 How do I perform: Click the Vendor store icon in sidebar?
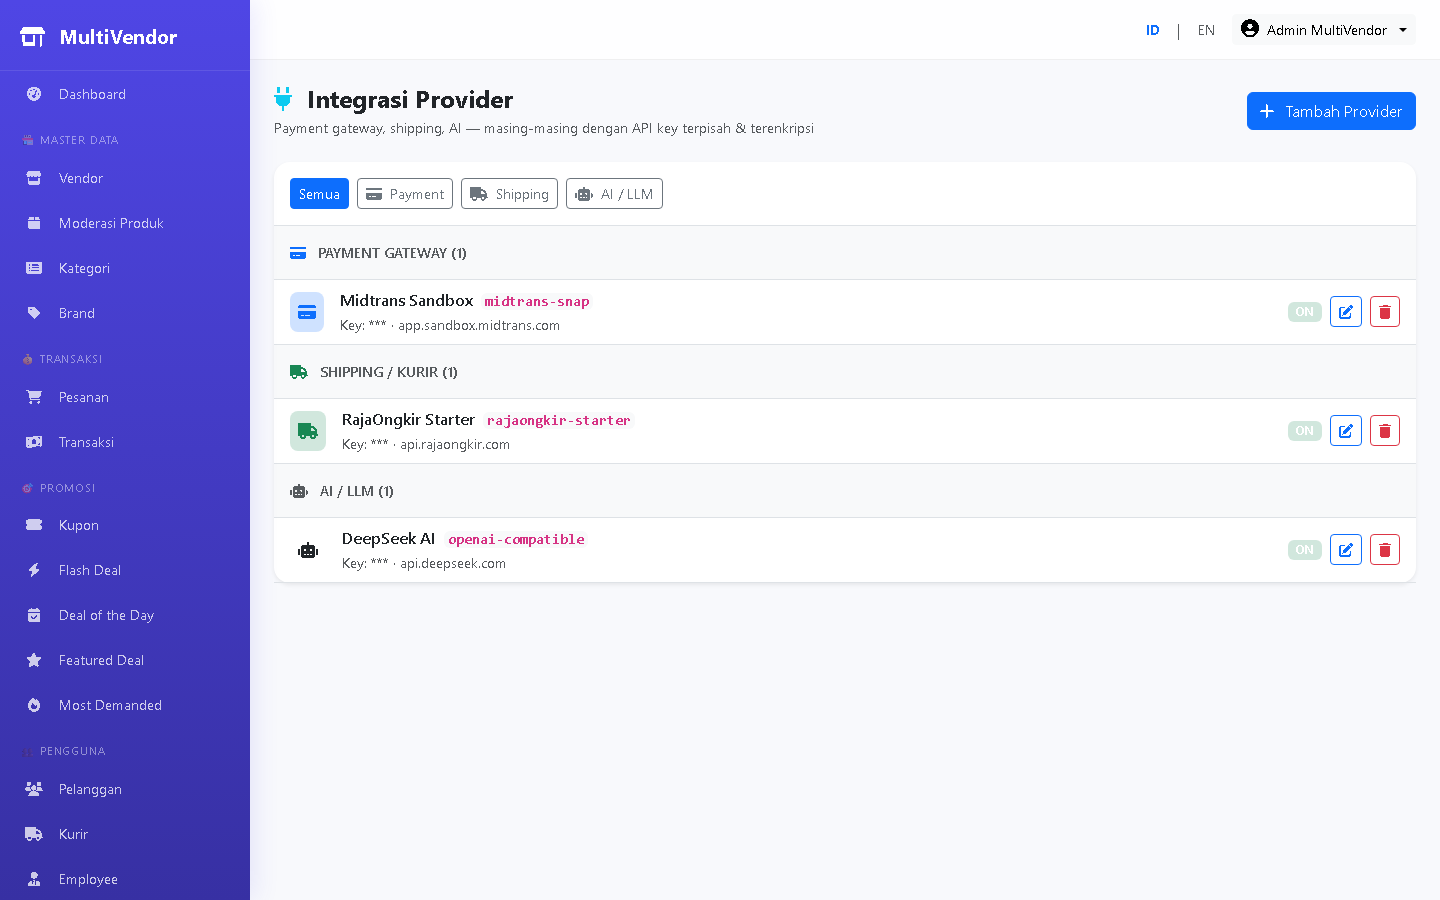click(34, 178)
